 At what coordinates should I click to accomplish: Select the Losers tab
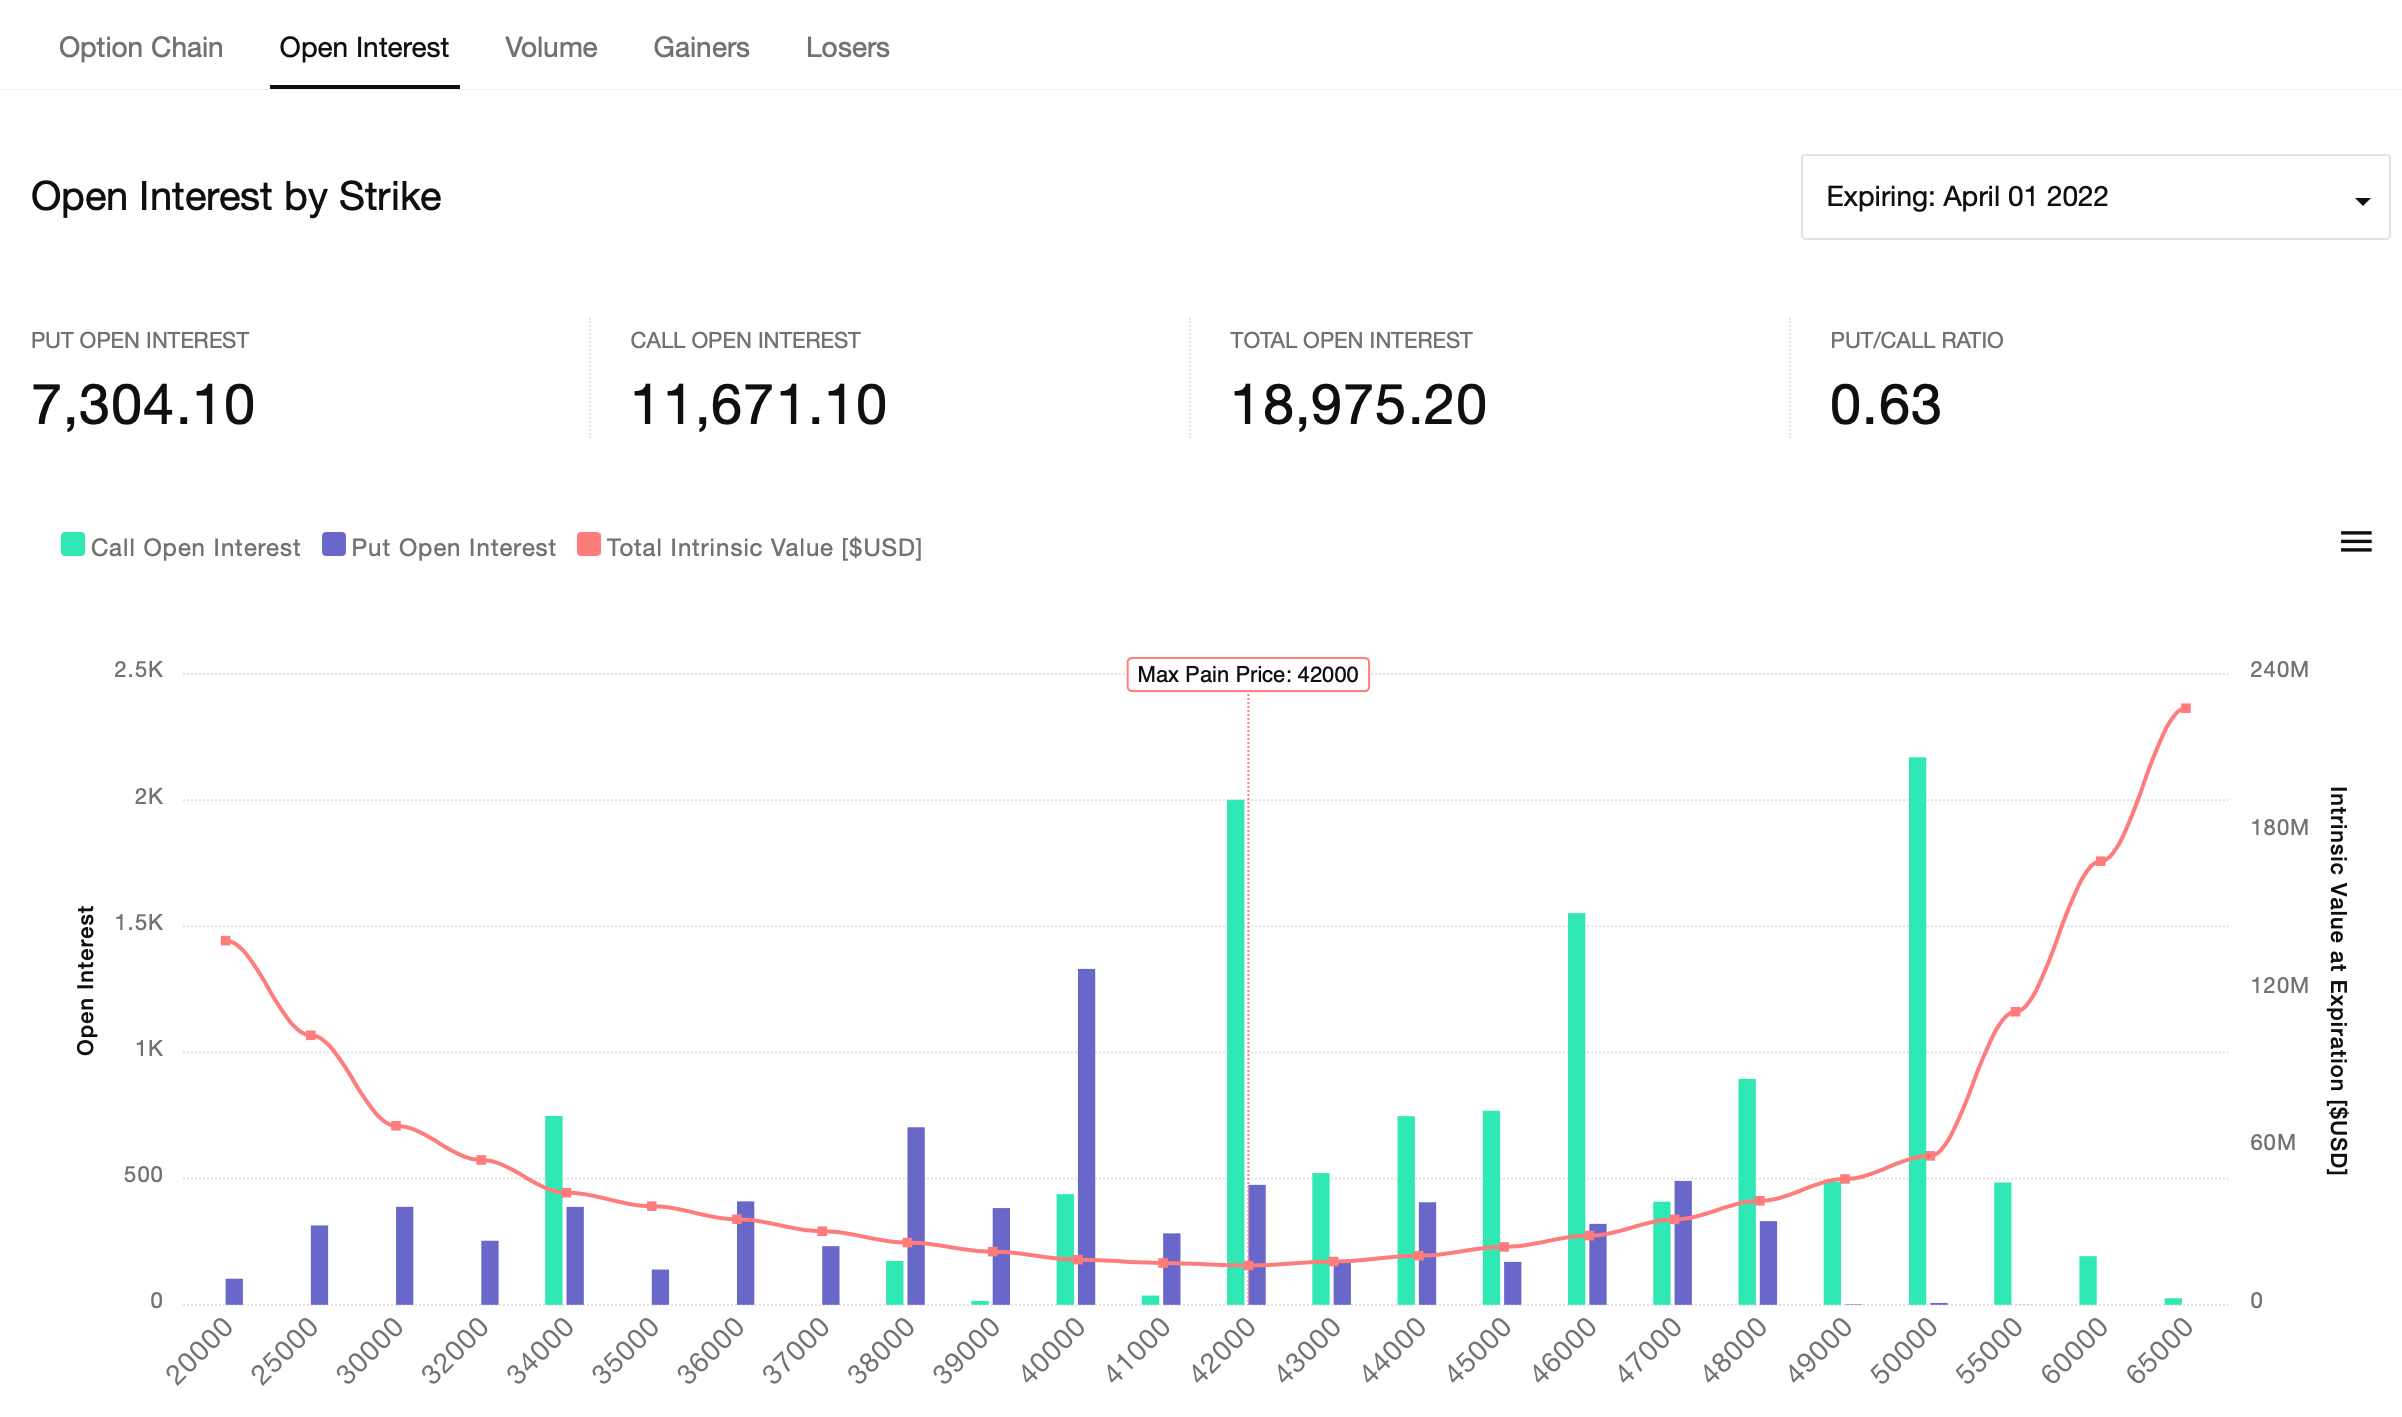pyautogui.click(x=847, y=47)
